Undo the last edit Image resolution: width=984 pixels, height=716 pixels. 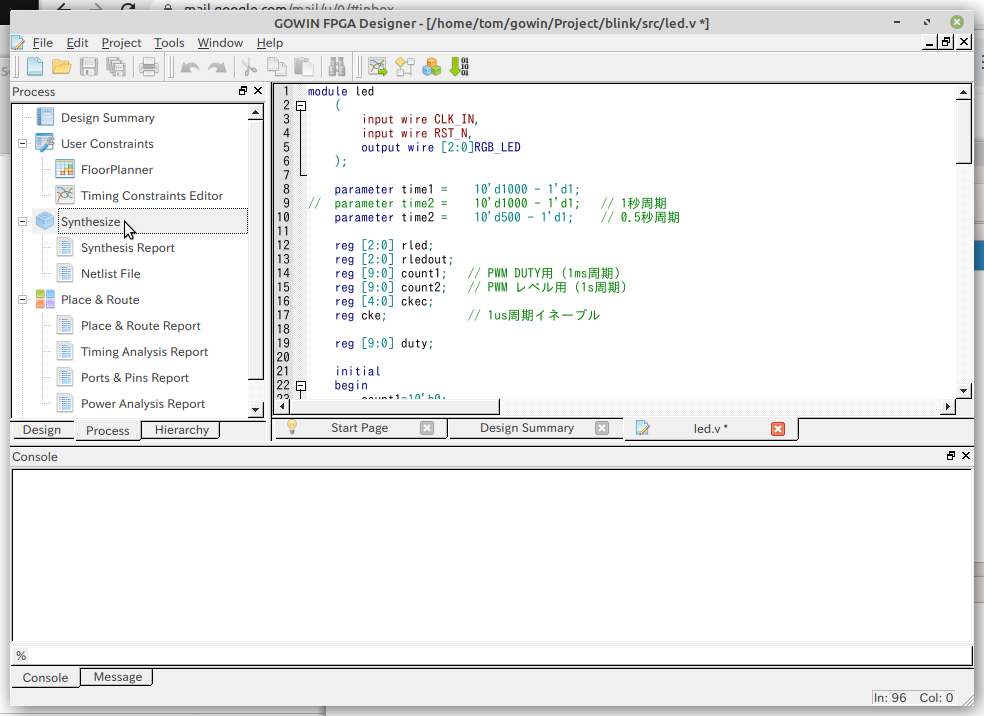190,67
